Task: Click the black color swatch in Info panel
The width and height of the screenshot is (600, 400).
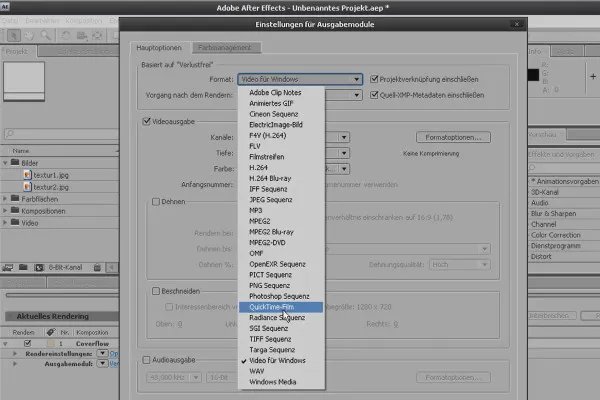Action: point(533,75)
